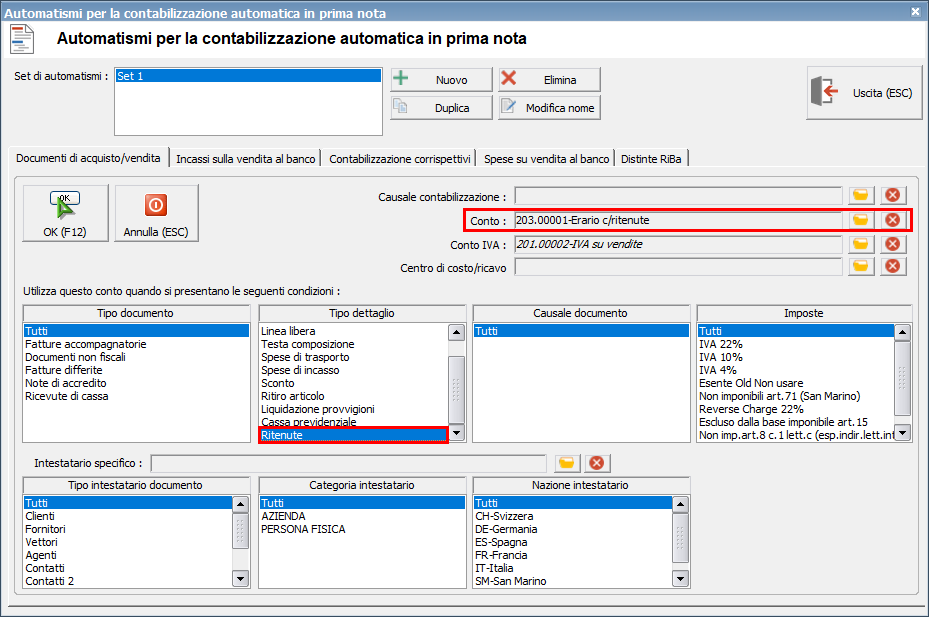Select Fatture accompagnatorie document type
This screenshot has width=929, height=617.
pos(136,344)
